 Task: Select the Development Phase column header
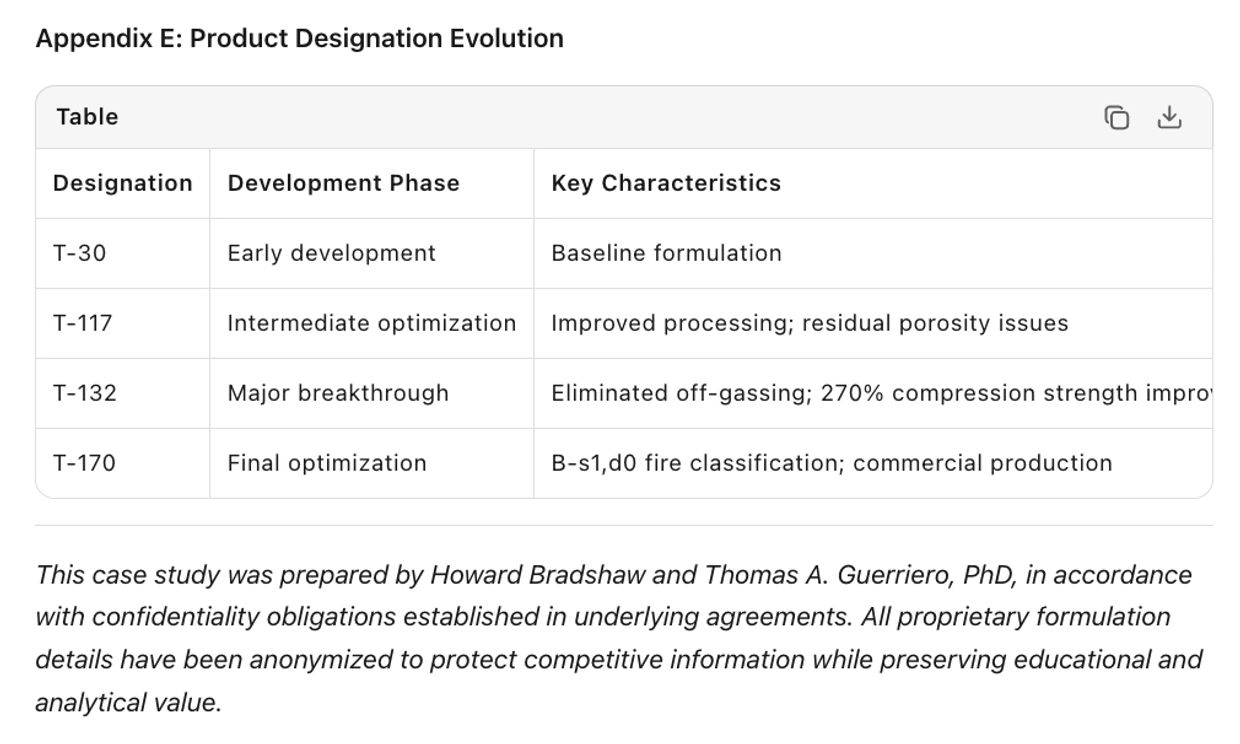coord(343,183)
